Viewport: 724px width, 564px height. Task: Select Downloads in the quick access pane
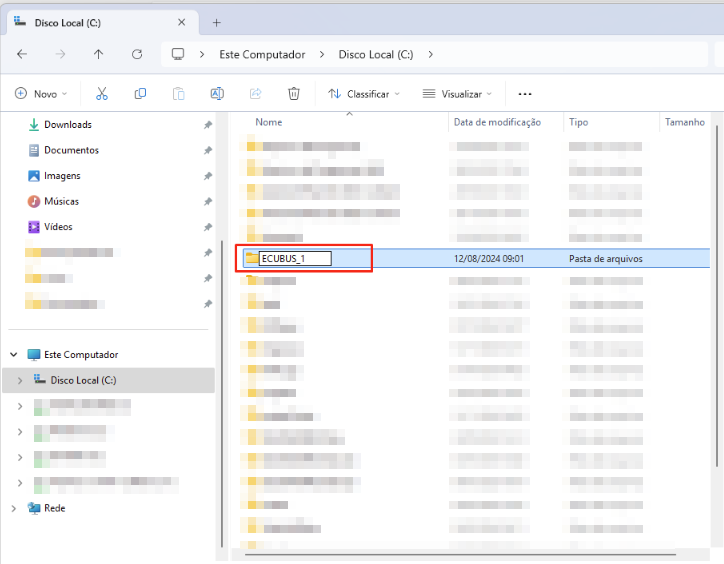click(67, 125)
